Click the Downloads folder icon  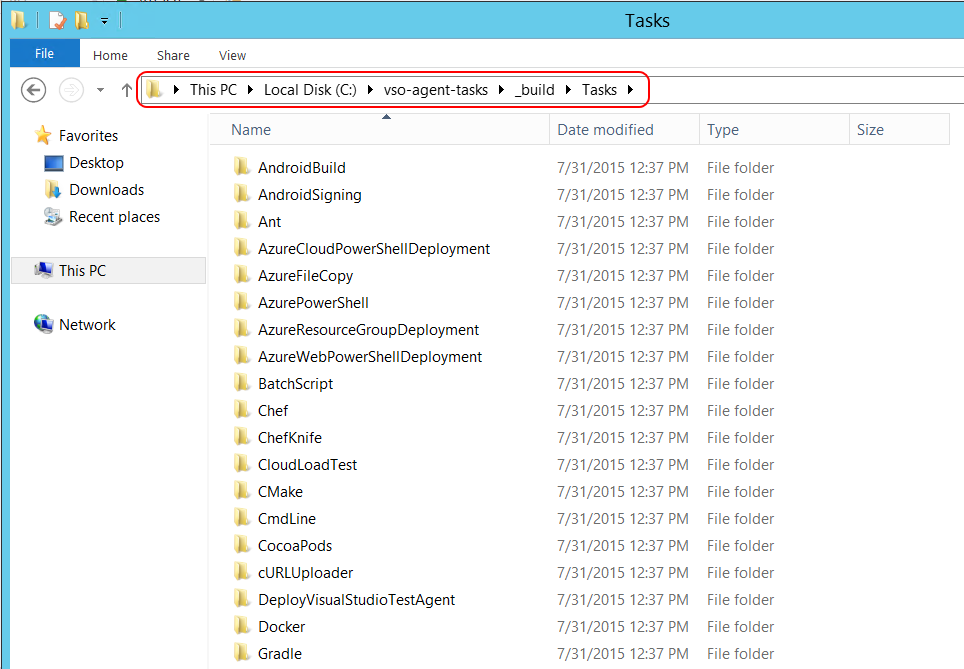tap(53, 190)
